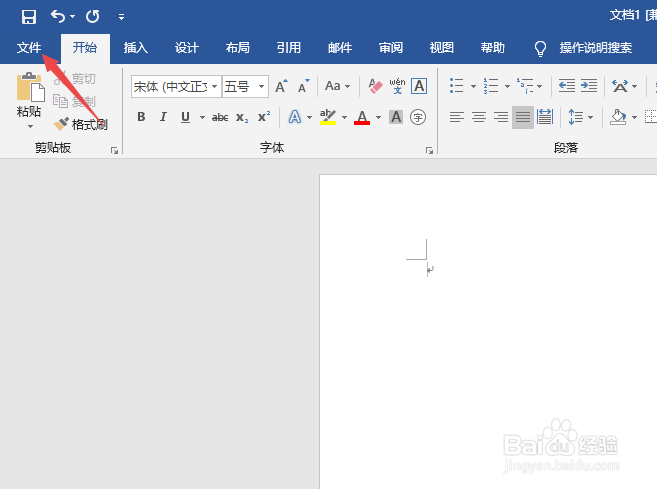Click the Shading paint bucket icon

(x=618, y=117)
